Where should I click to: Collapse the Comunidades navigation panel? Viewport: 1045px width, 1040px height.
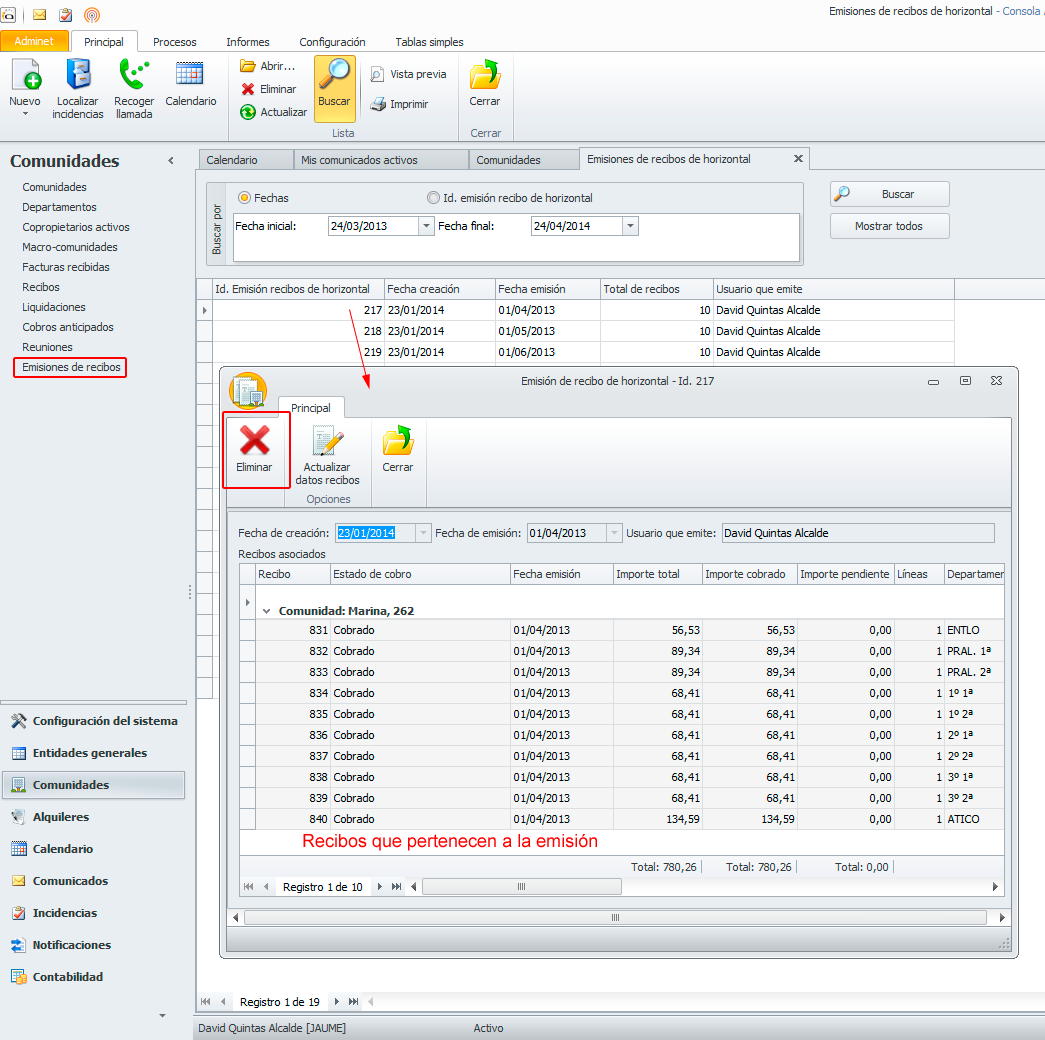(x=171, y=161)
